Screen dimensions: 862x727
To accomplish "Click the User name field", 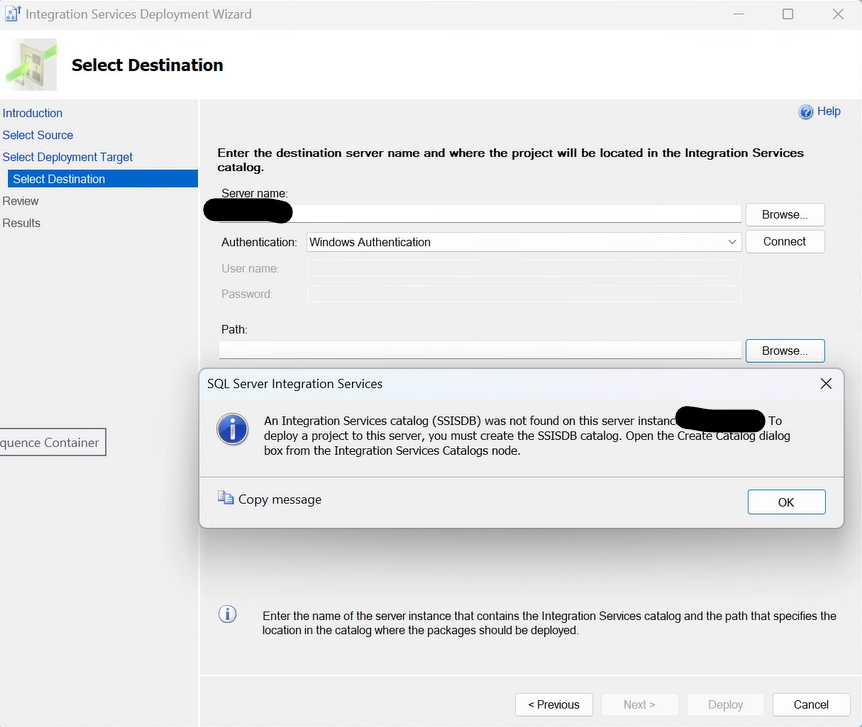I will 523,268.
